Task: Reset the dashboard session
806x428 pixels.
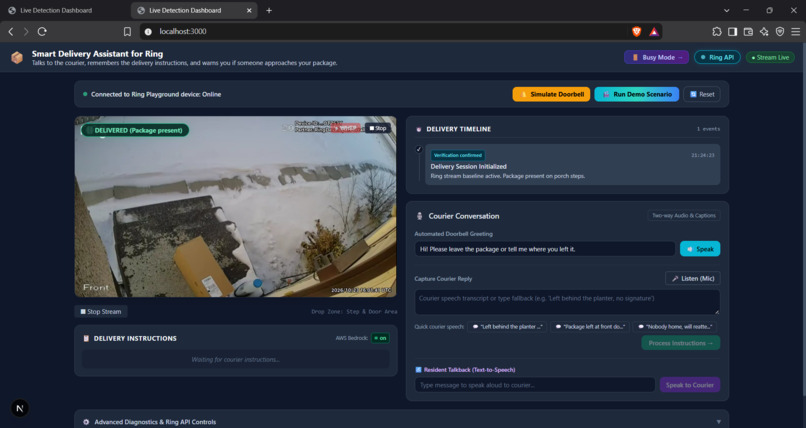Action: click(x=702, y=94)
